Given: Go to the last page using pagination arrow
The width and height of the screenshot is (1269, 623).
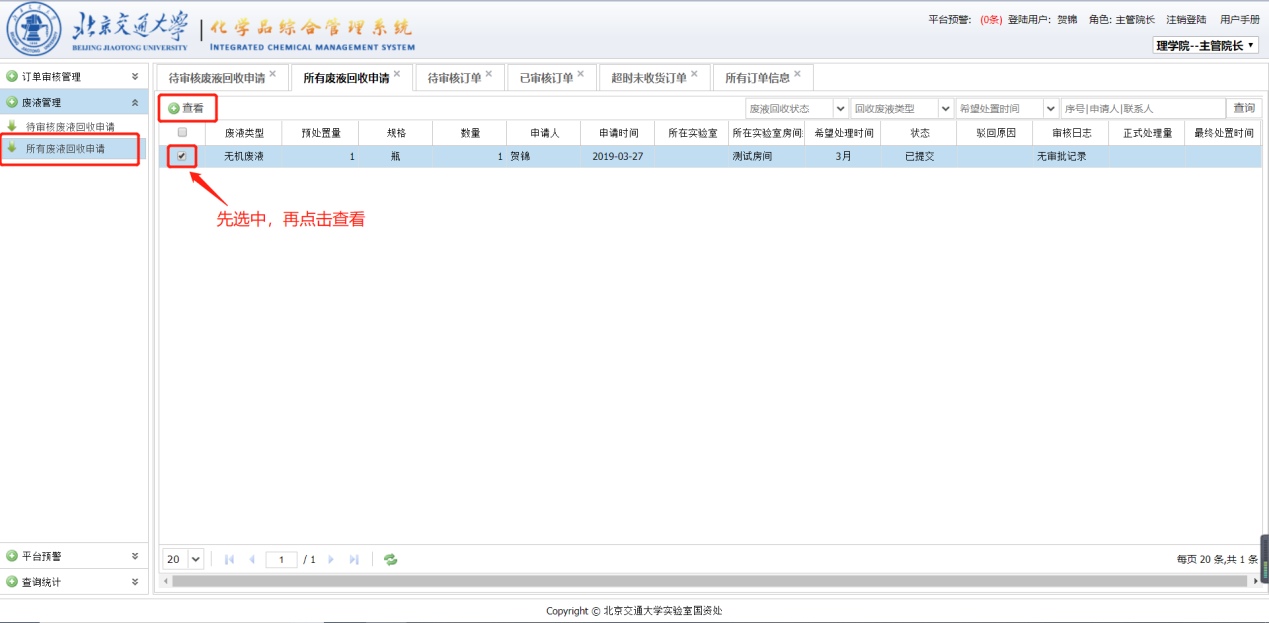Looking at the screenshot, I should tap(354, 560).
